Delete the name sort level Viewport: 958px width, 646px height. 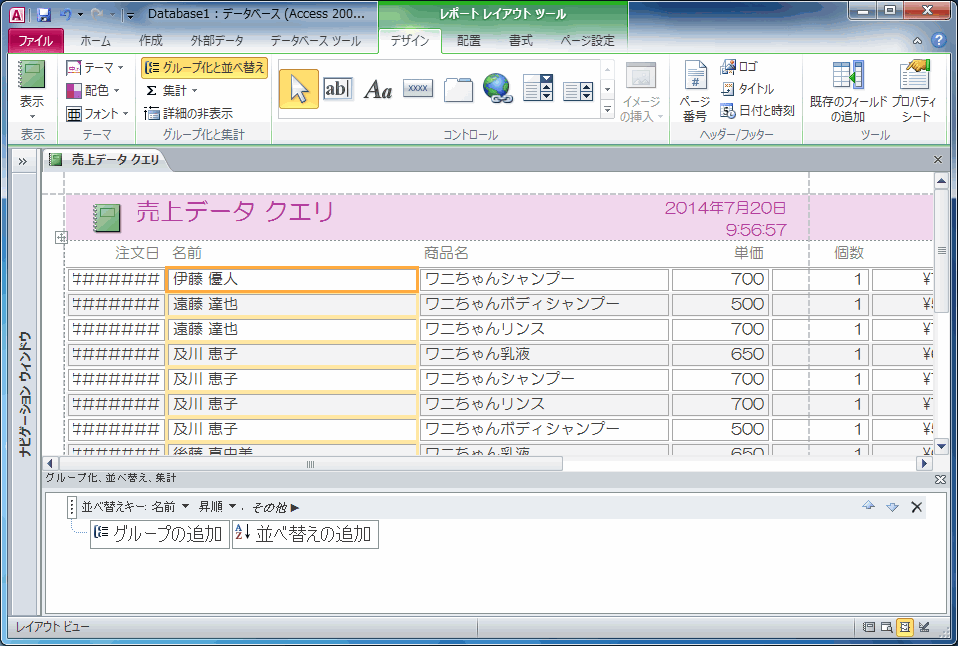coord(916,507)
